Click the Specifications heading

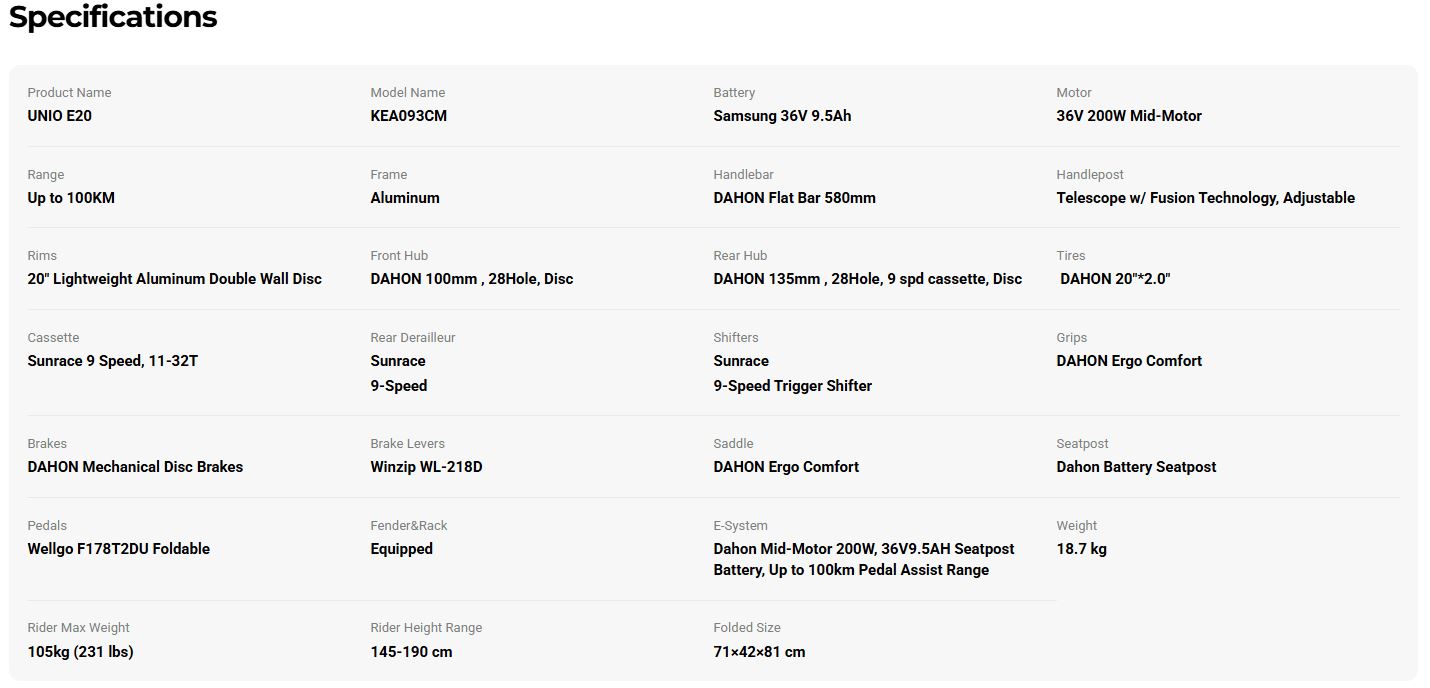(113, 17)
